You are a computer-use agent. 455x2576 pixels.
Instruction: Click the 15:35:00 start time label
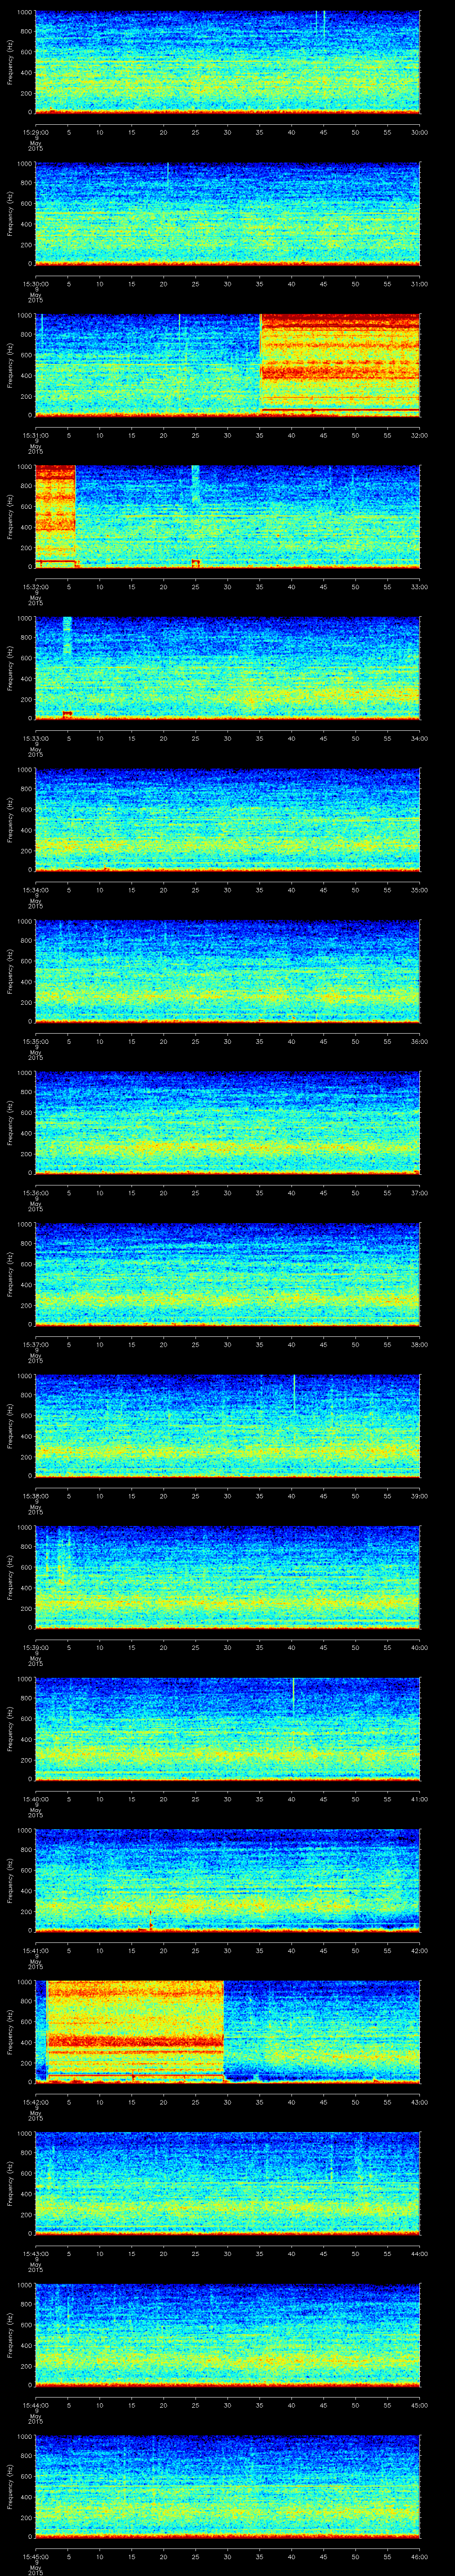35,1041
